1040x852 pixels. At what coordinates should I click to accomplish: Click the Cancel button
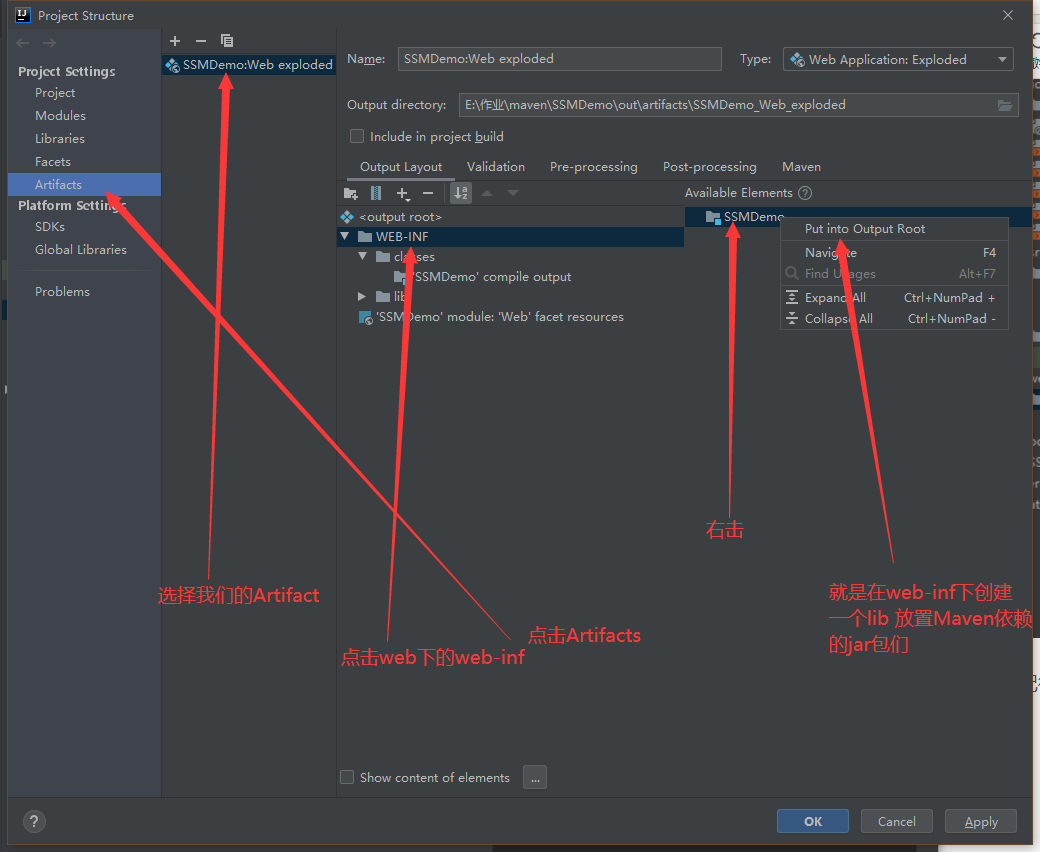(x=897, y=822)
